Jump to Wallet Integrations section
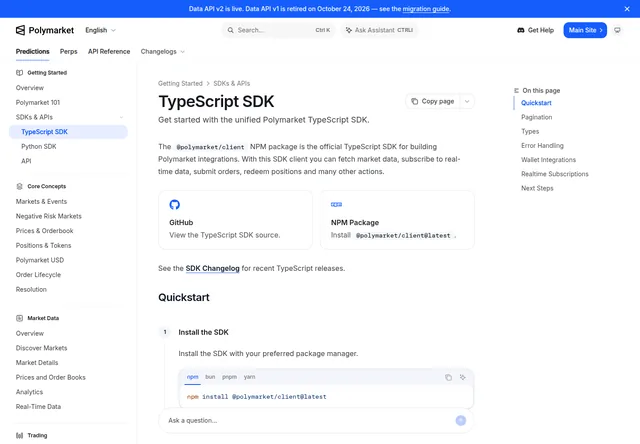Viewport: 640px width, 444px height. [x=548, y=160]
